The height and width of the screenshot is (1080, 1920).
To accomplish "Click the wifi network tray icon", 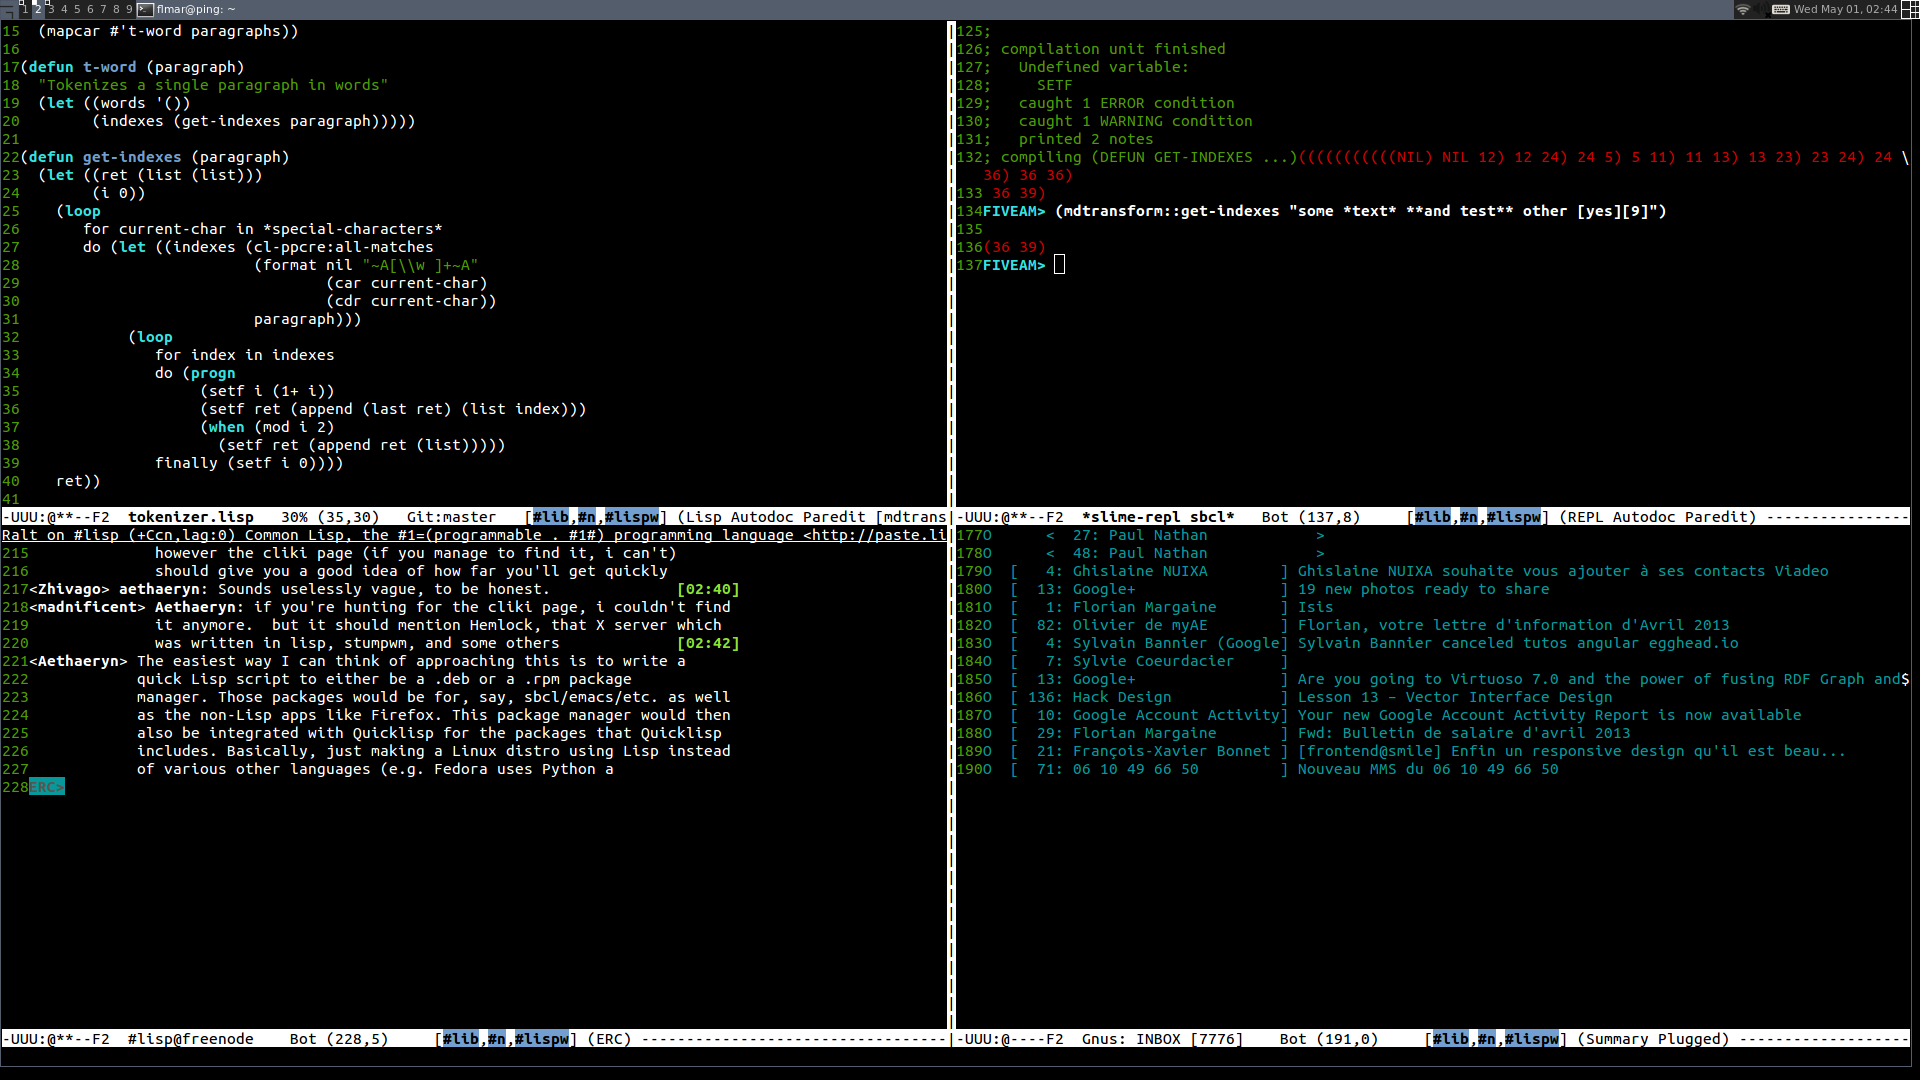I will 1743,9.
